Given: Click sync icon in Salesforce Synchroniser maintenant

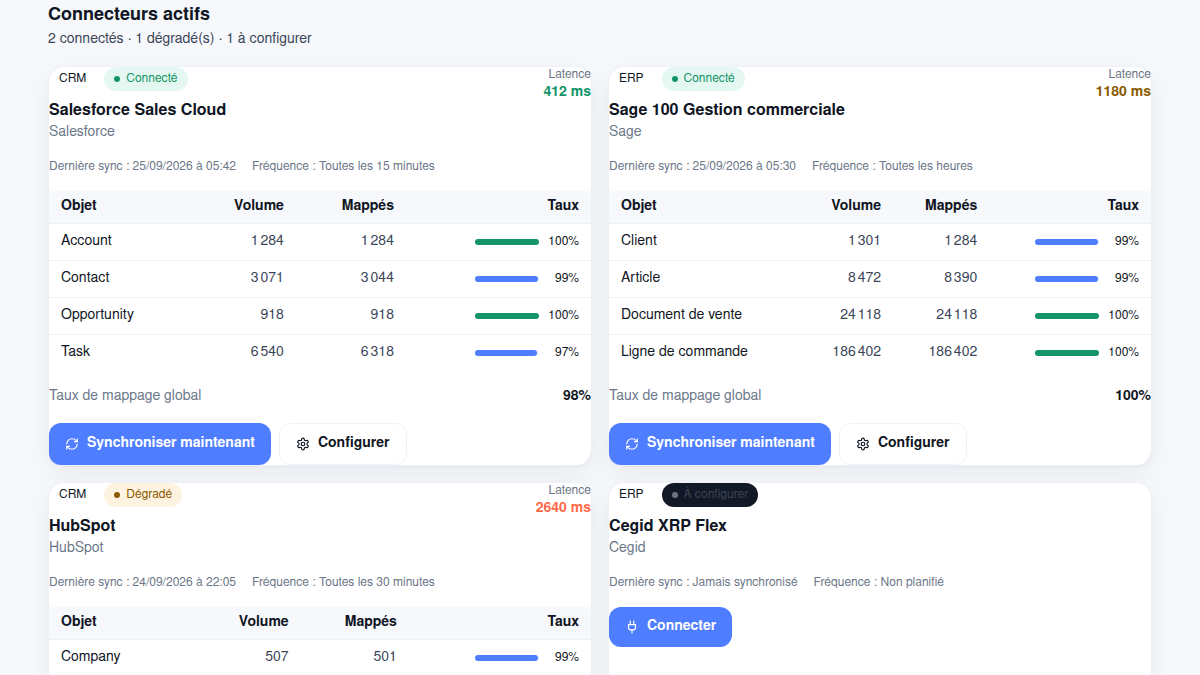Looking at the screenshot, I should click(x=72, y=444).
